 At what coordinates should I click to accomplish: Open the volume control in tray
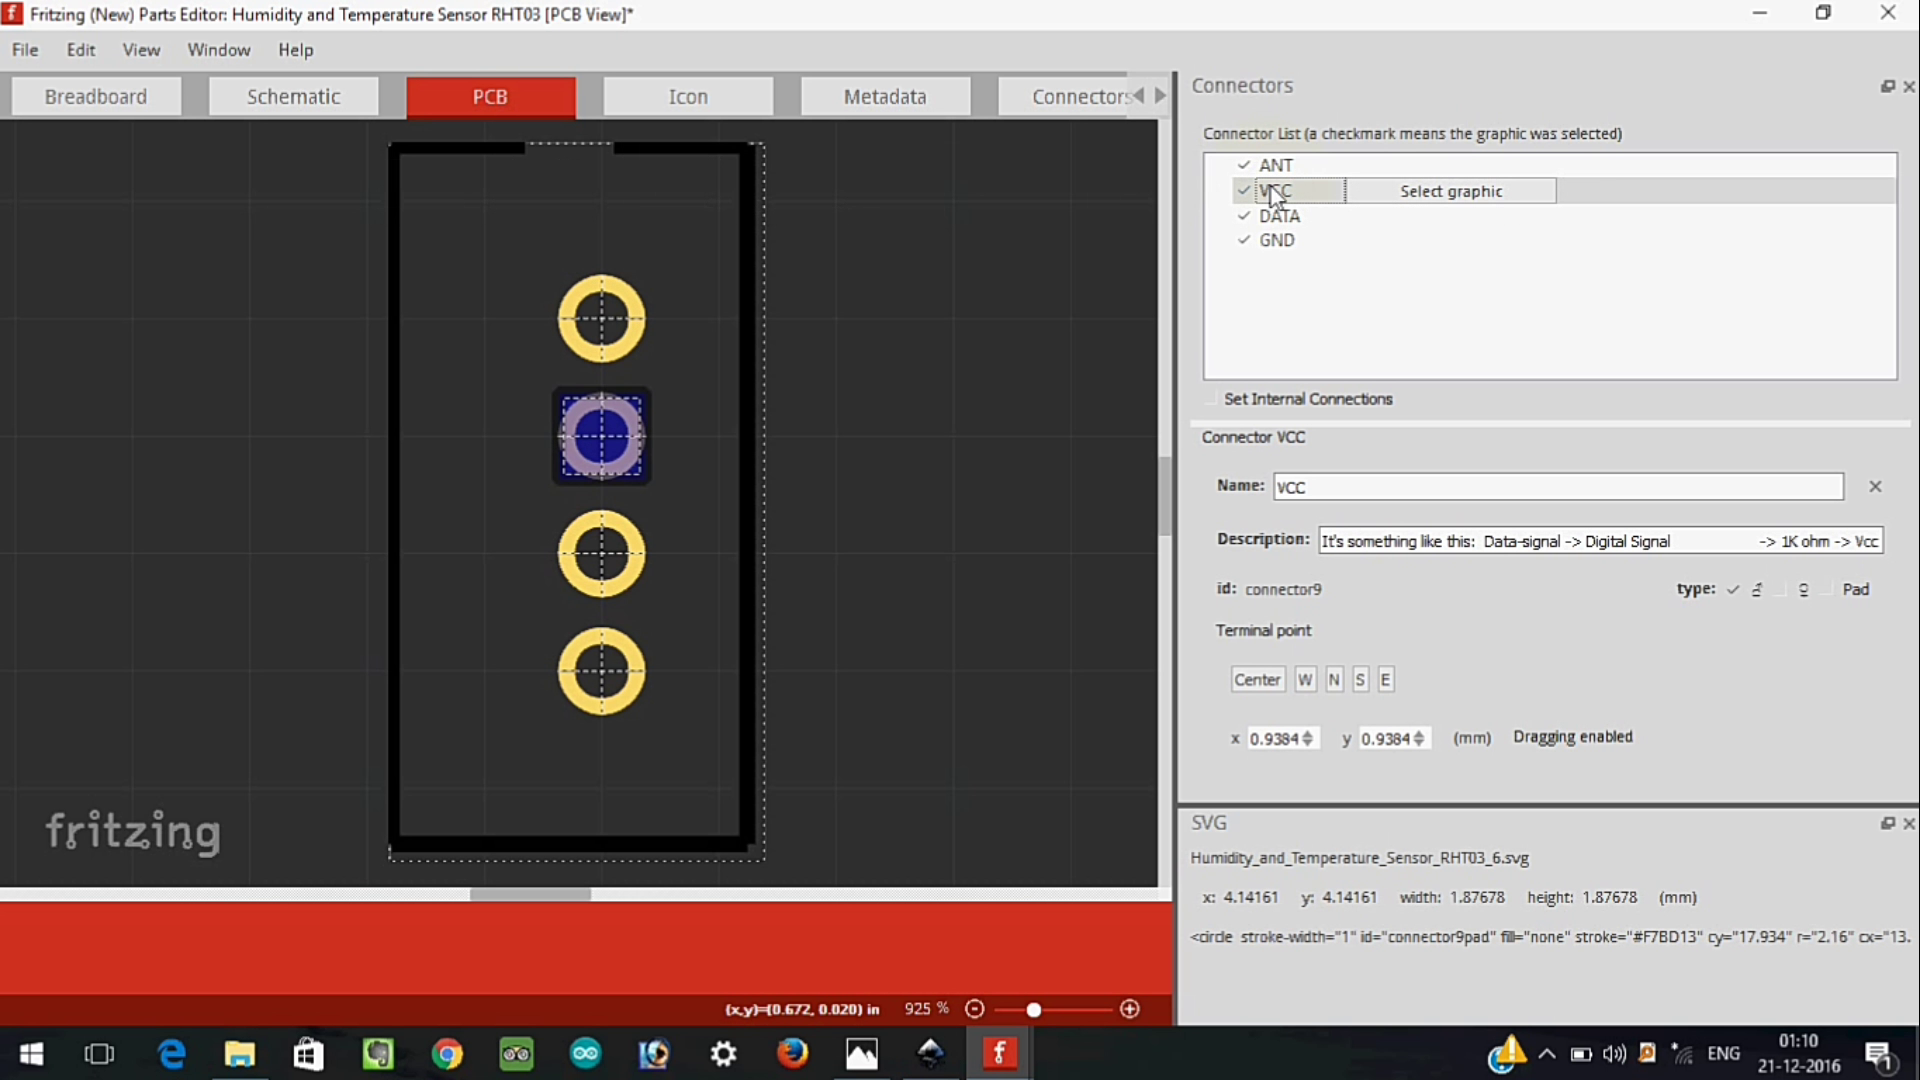(x=1614, y=1054)
